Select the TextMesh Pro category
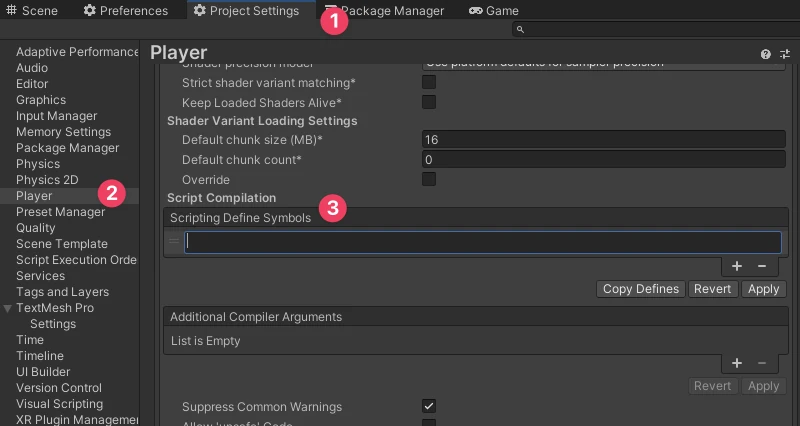 pos(55,308)
